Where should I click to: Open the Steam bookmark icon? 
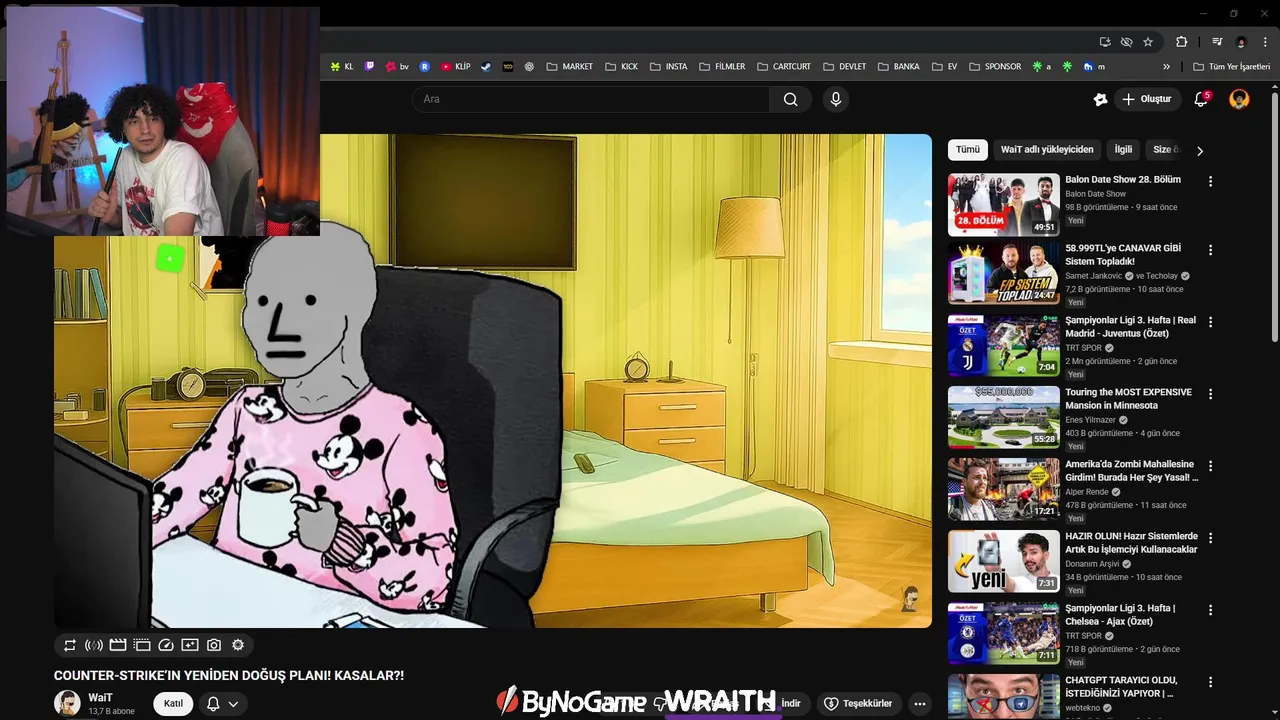[x=486, y=67]
